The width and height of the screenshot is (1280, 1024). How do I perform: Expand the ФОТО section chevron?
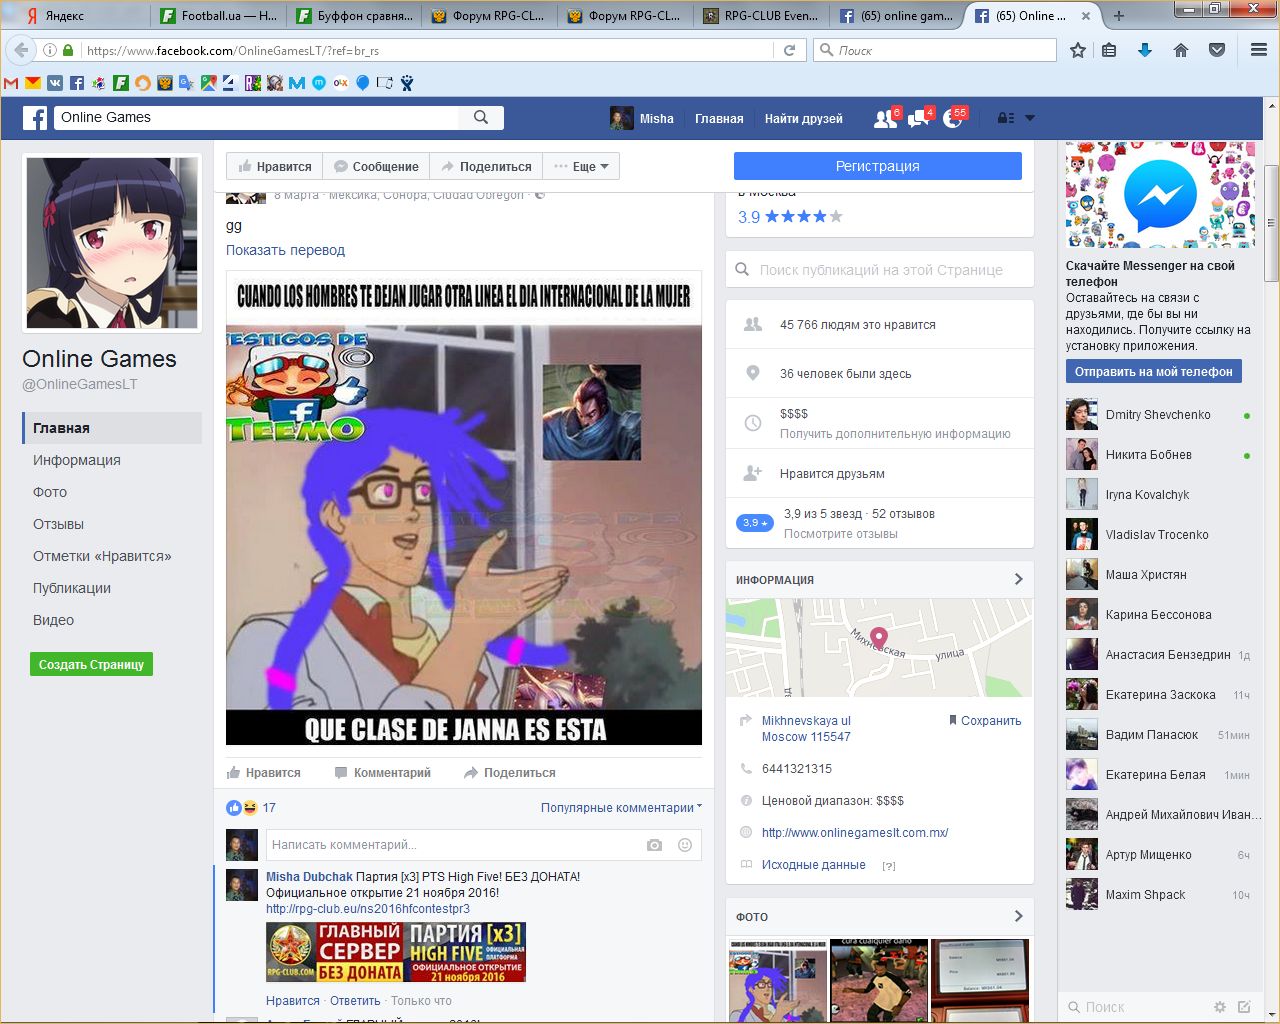pyautogui.click(x=1018, y=916)
